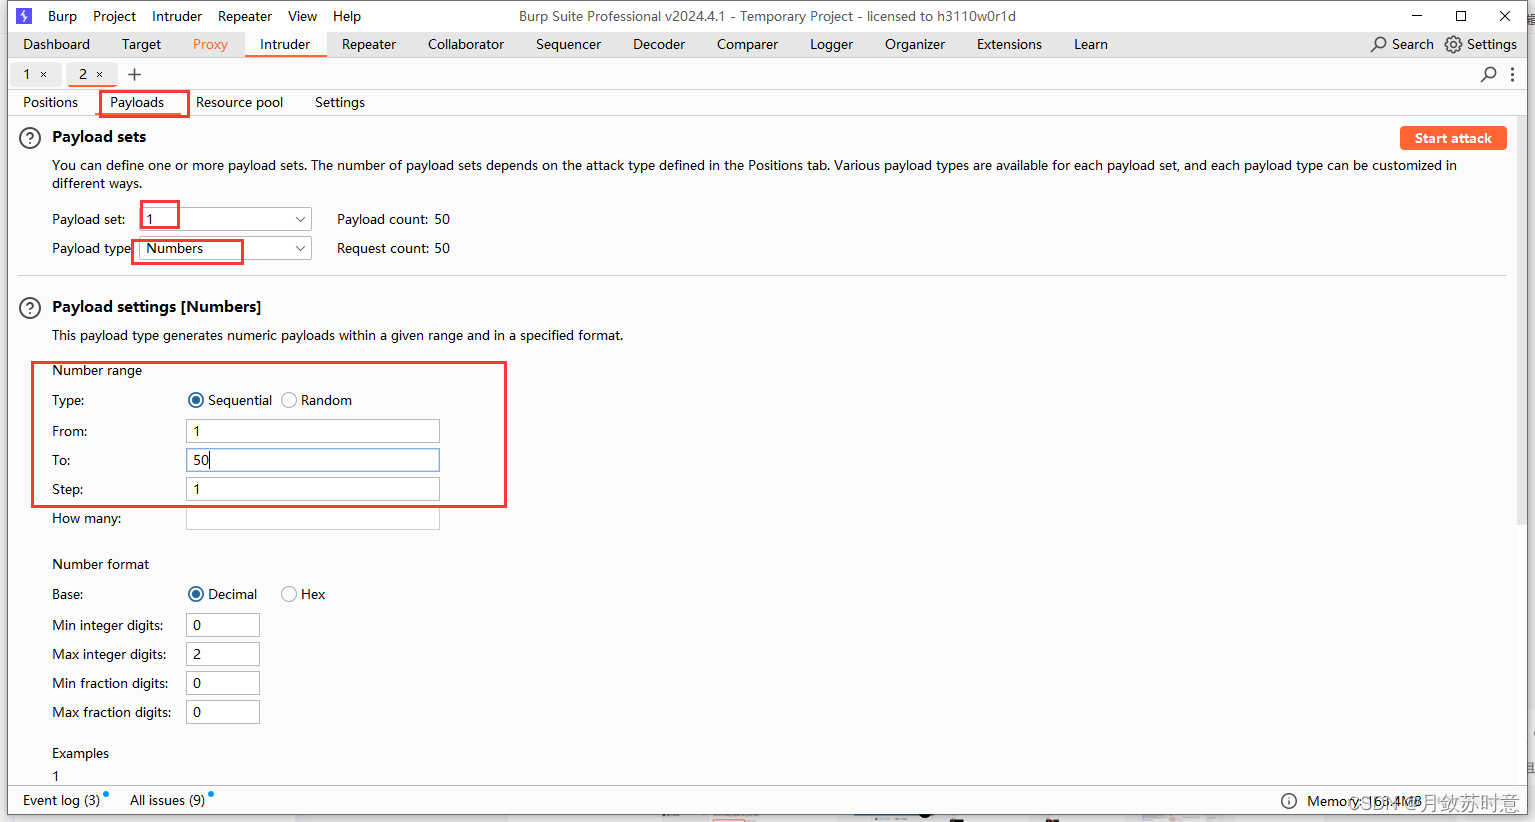The height and width of the screenshot is (822, 1535).
Task: Open the three-dot Intruder options menu
Action: pos(1512,74)
